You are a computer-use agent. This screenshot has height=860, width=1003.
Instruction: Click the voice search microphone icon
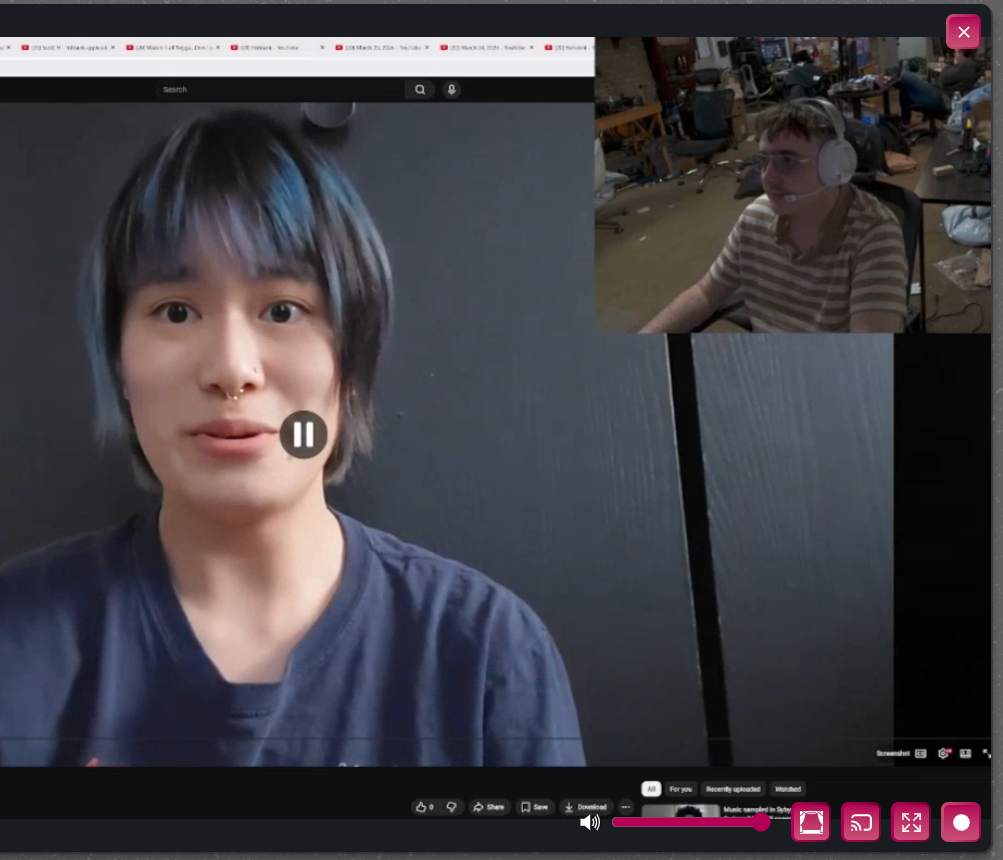[x=452, y=90]
